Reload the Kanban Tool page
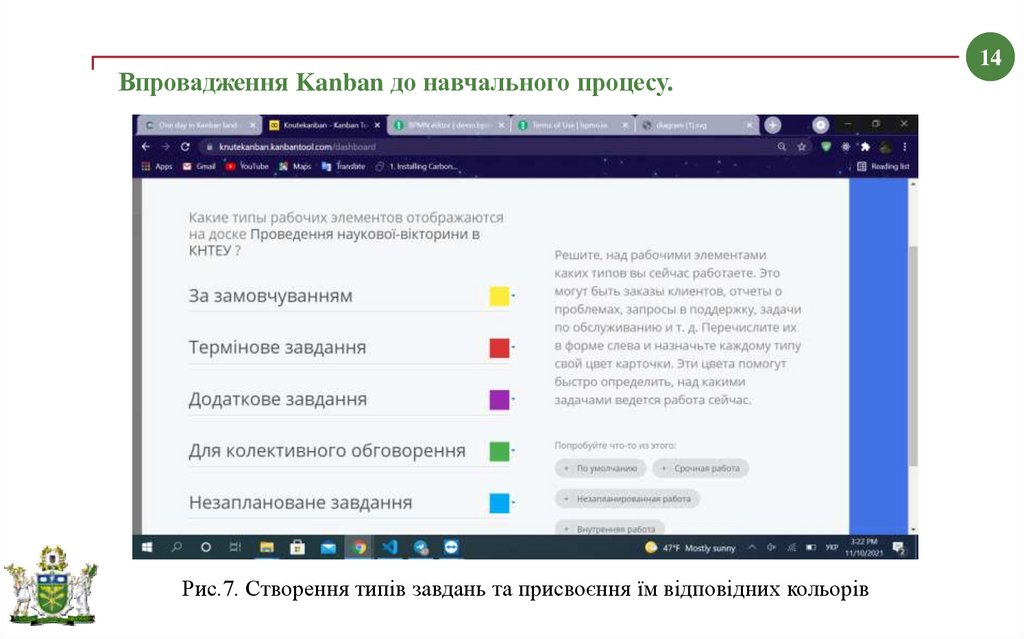The image size is (1024, 639). (185, 147)
